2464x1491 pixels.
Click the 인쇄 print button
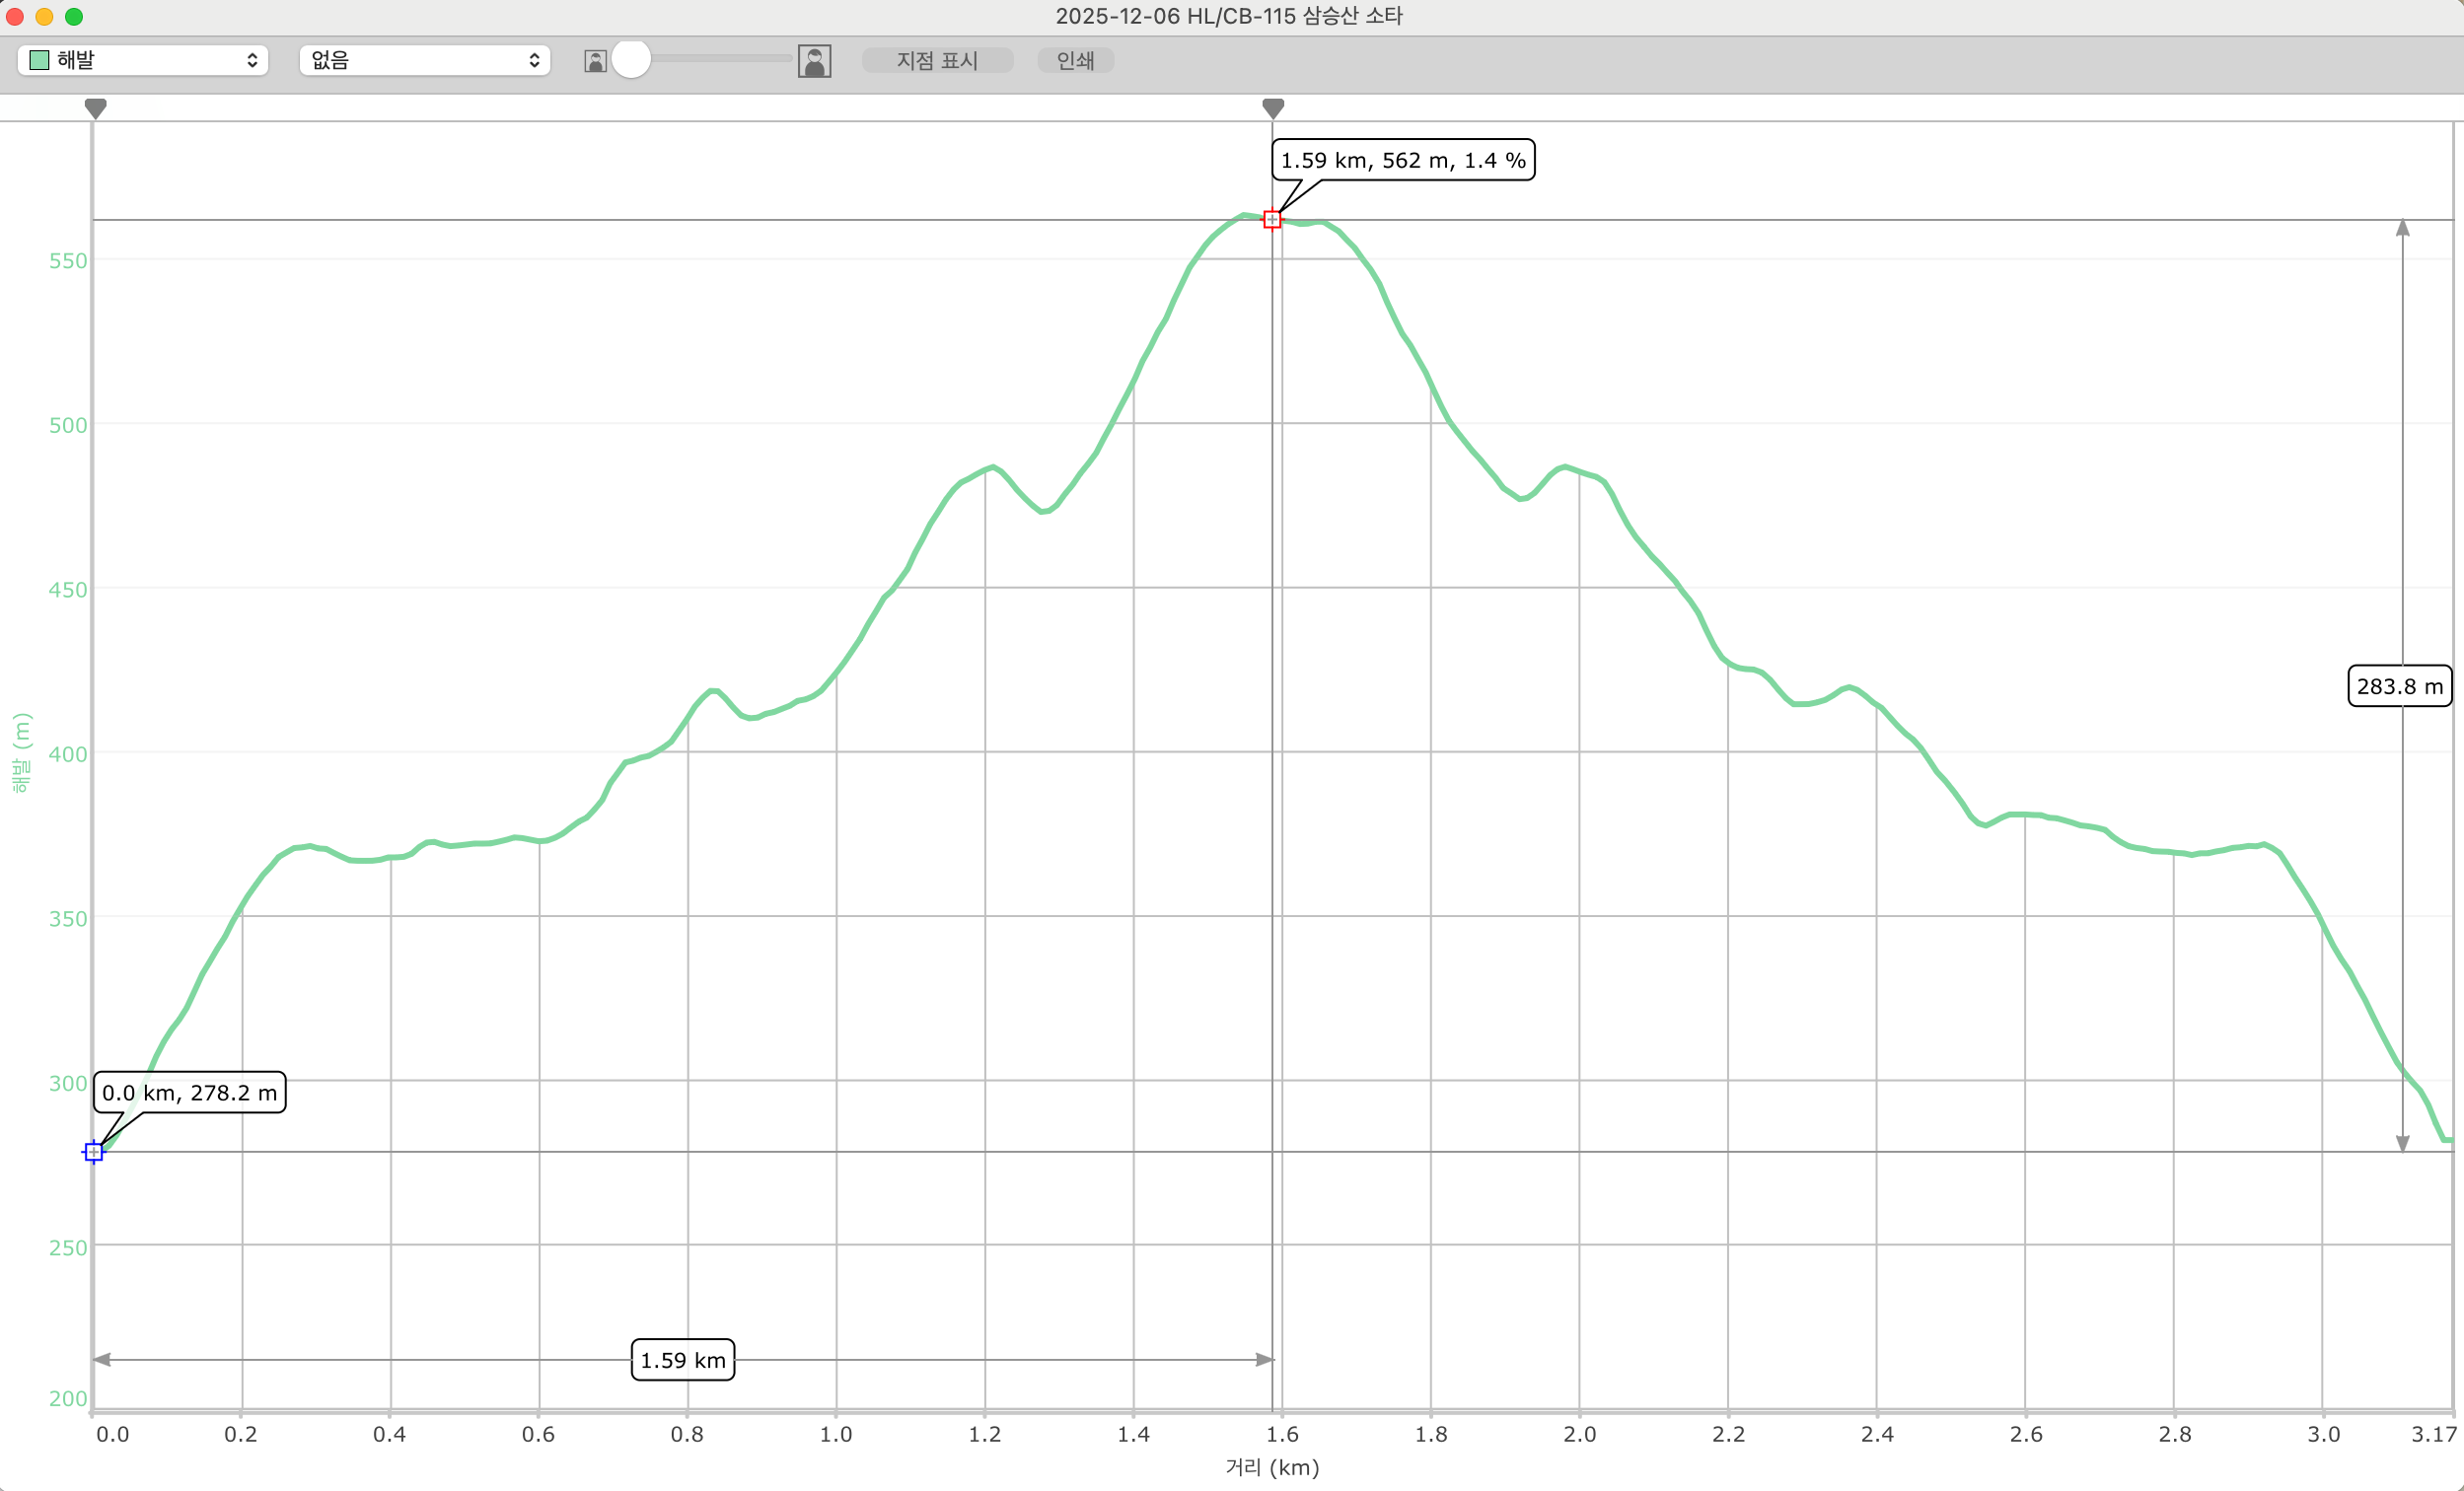click(1075, 60)
